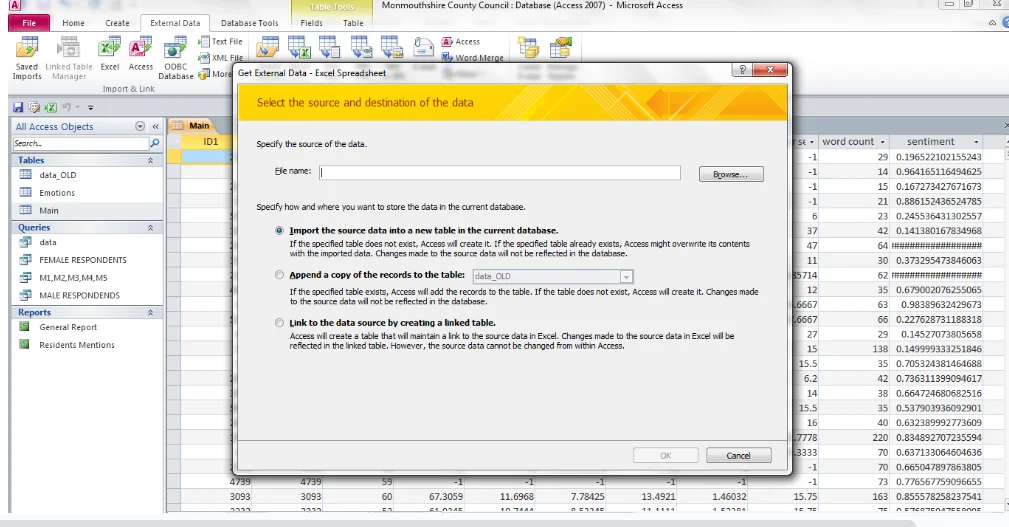Switch to the Home tab

coord(73,23)
